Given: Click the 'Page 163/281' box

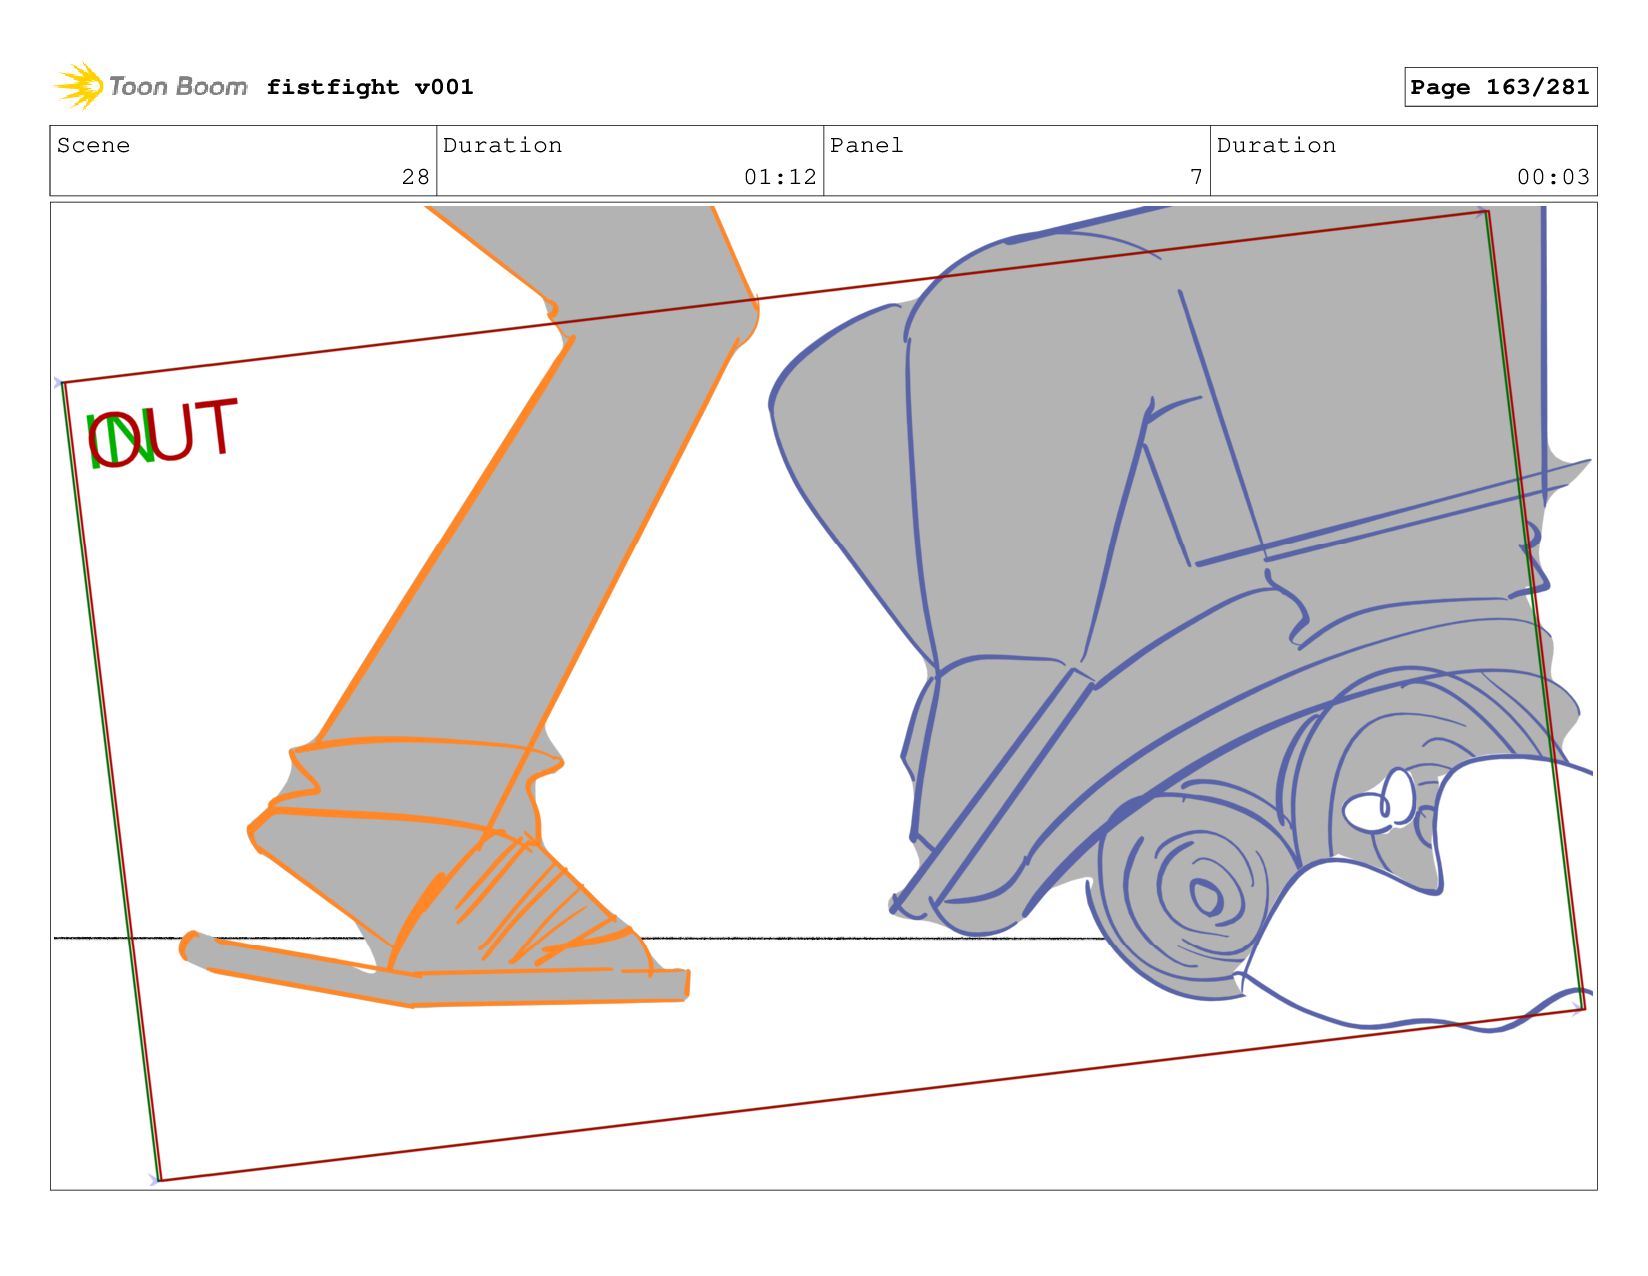Looking at the screenshot, I should [1500, 87].
